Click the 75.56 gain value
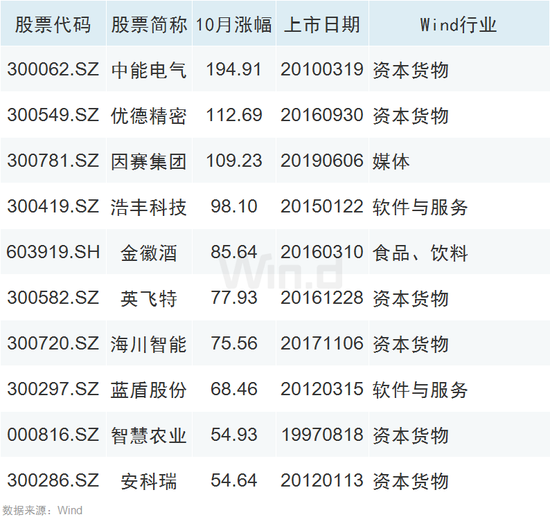Image resolution: width=550 pixels, height=517 pixels. pyautogui.click(x=234, y=343)
